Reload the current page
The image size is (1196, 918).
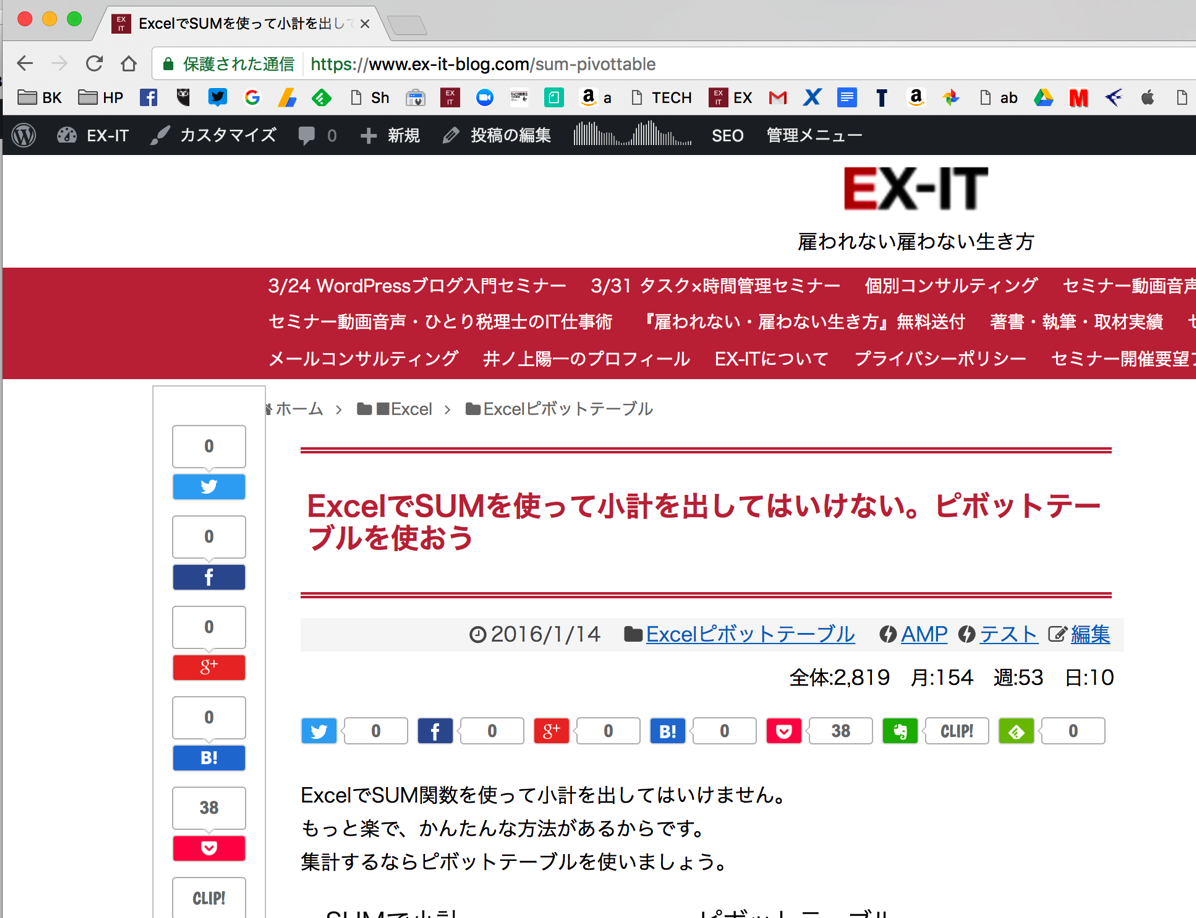coord(94,63)
